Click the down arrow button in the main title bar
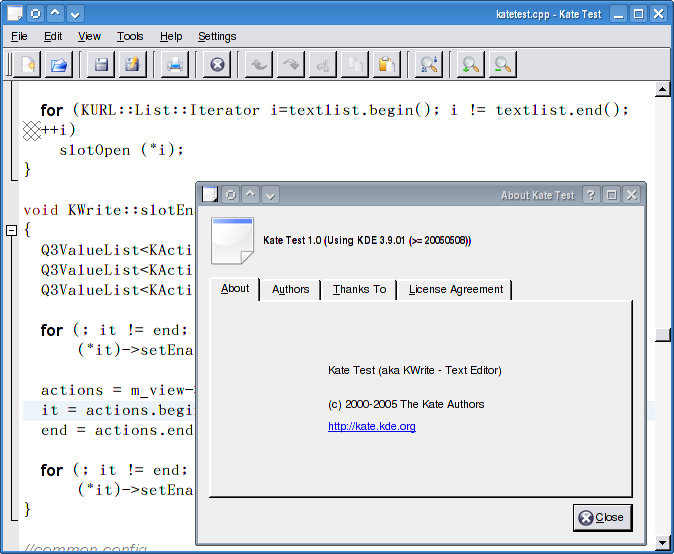Image resolution: width=674 pixels, height=554 pixels. [x=75, y=14]
